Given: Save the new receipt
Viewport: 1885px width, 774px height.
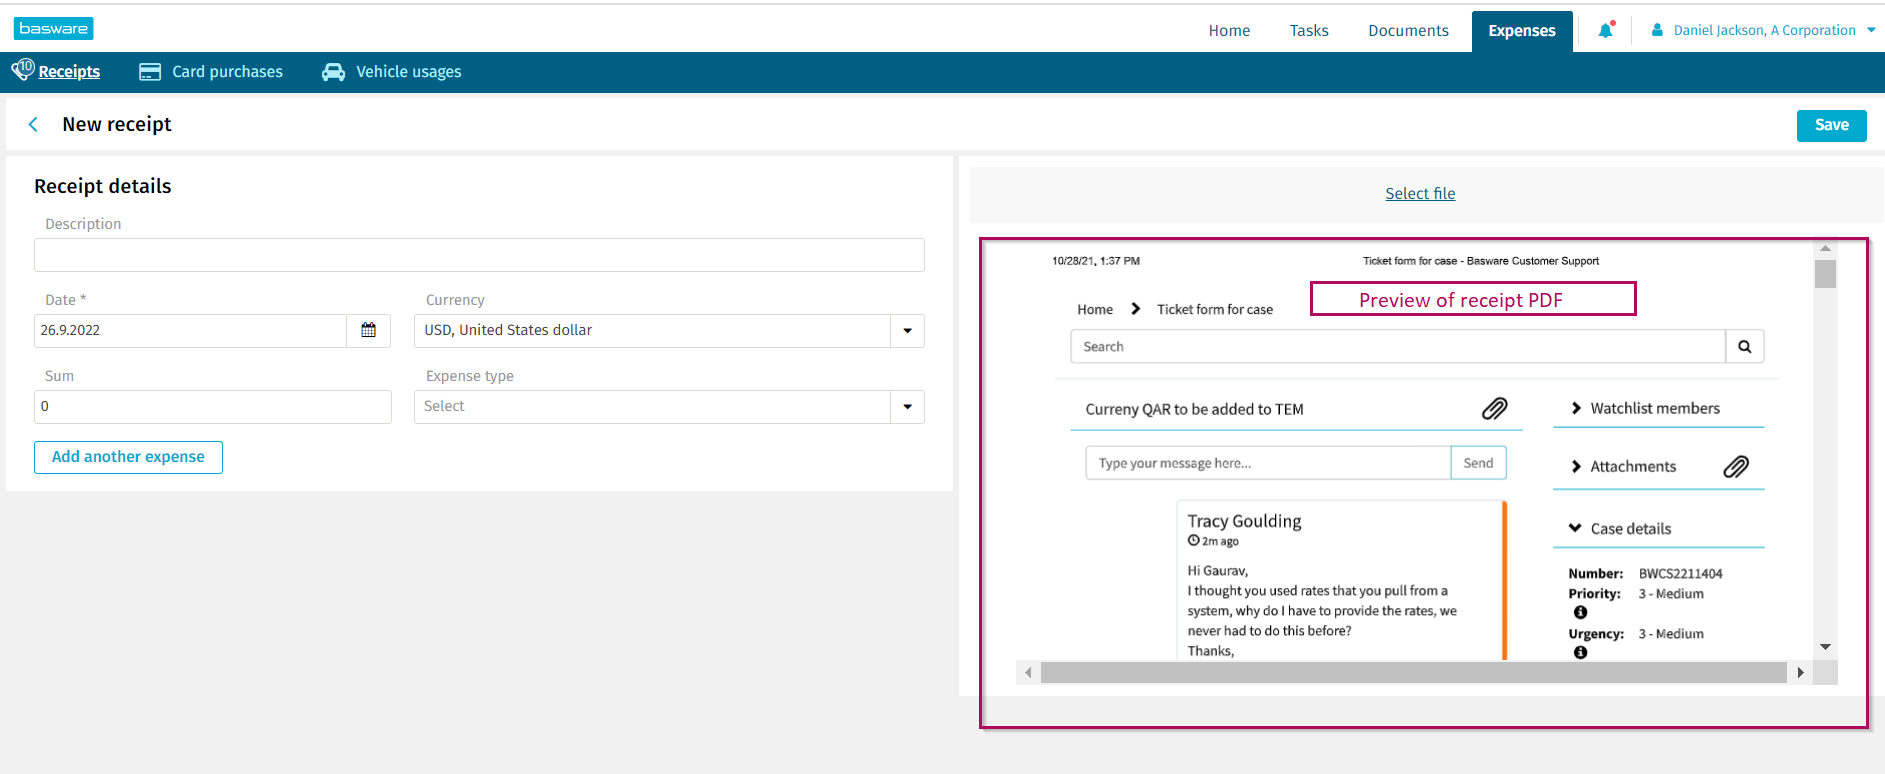Looking at the screenshot, I should pyautogui.click(x=1831, y=125).
